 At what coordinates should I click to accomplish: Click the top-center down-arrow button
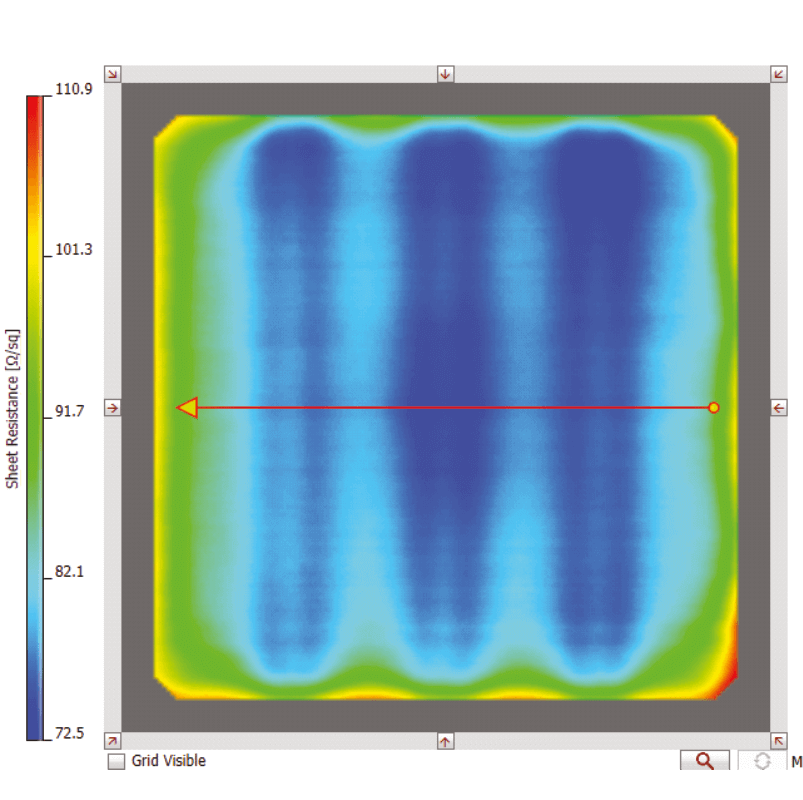click(445, 74)
